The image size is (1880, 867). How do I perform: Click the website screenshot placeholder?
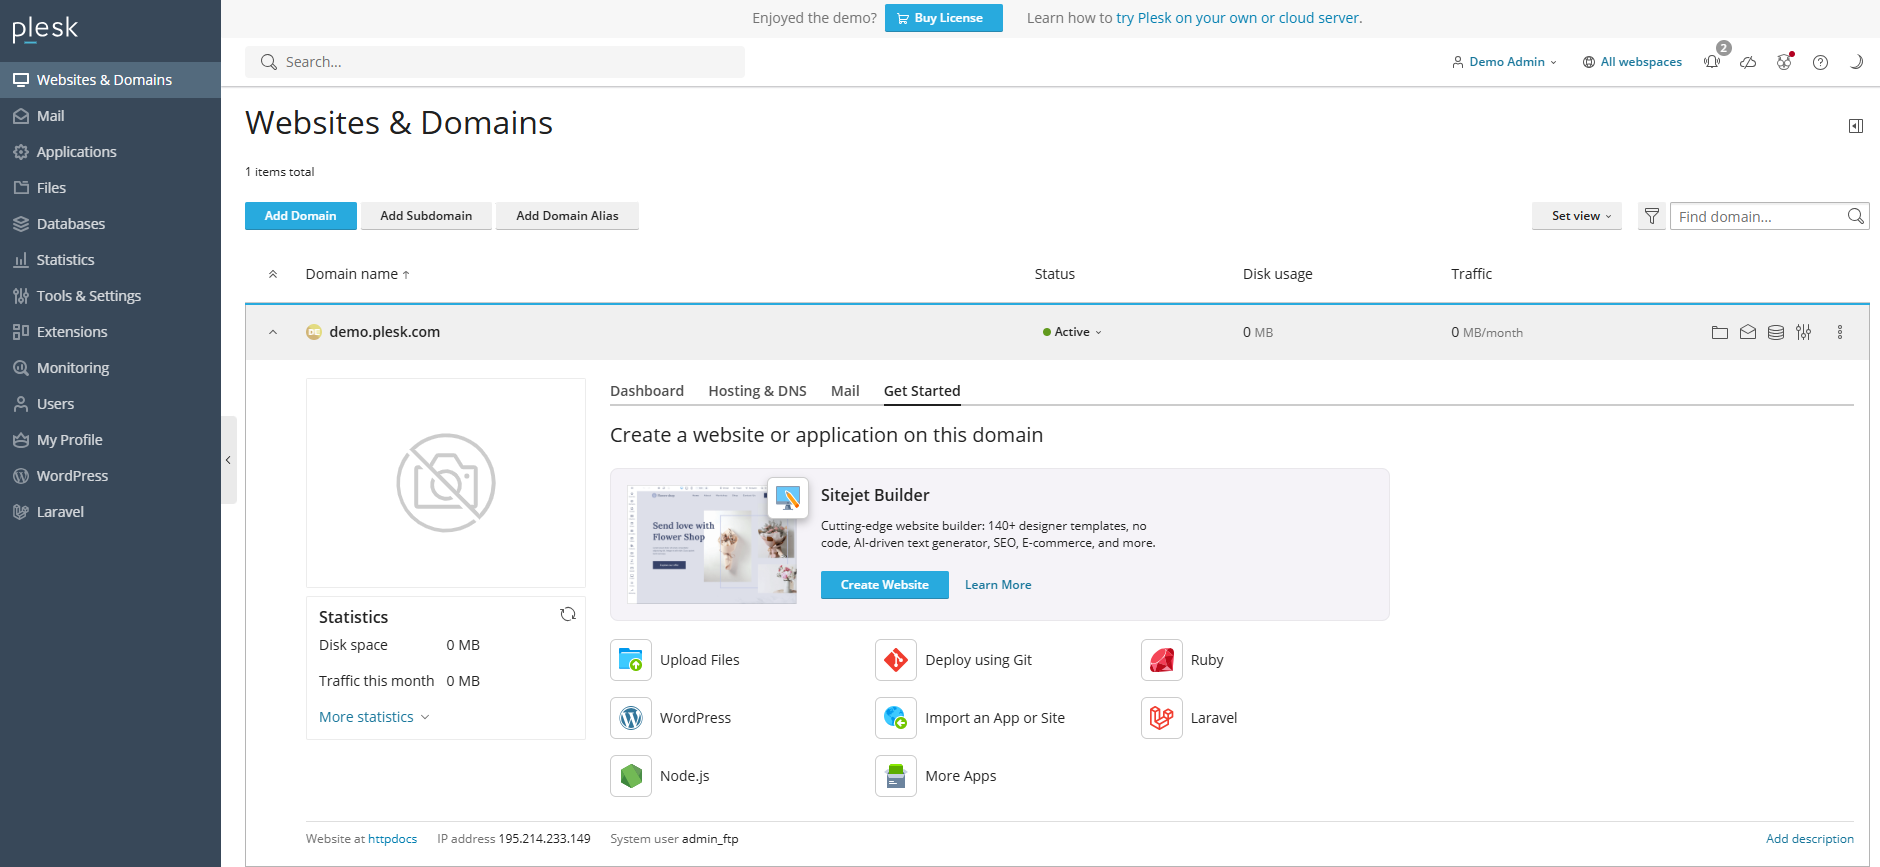tap(446, 483)
